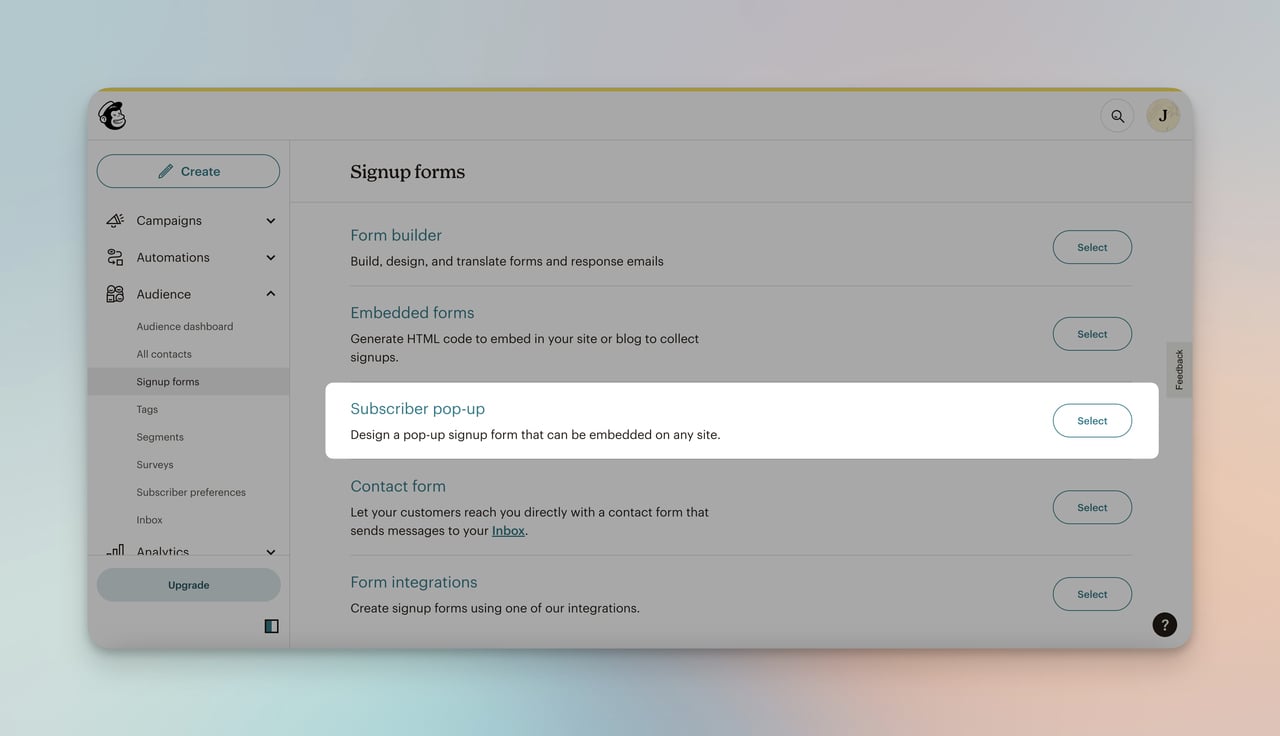Collapse the Audience chevron
Viewport: 1280px width, 736px height.
pos(270,294)
